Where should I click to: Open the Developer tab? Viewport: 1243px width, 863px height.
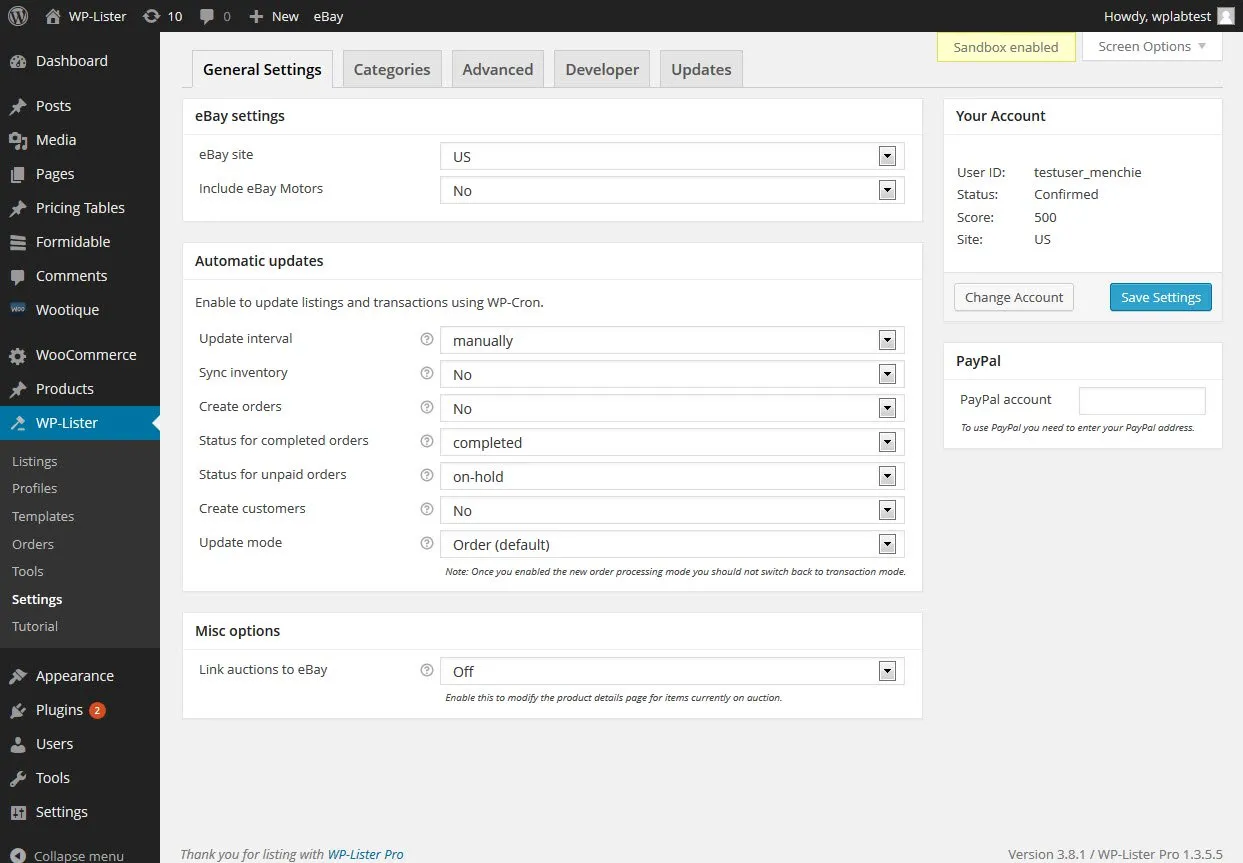pyautogui.click(x=601, y=68)
